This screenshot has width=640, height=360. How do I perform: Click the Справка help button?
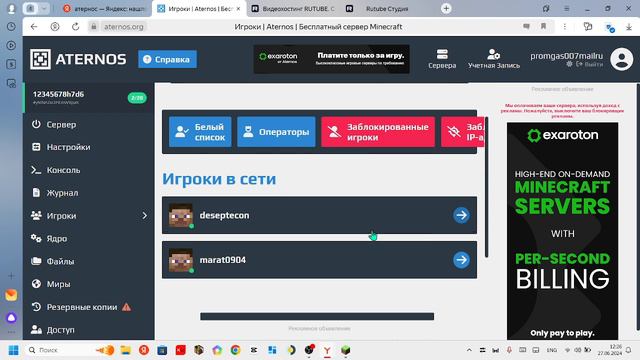click(167, 59)
